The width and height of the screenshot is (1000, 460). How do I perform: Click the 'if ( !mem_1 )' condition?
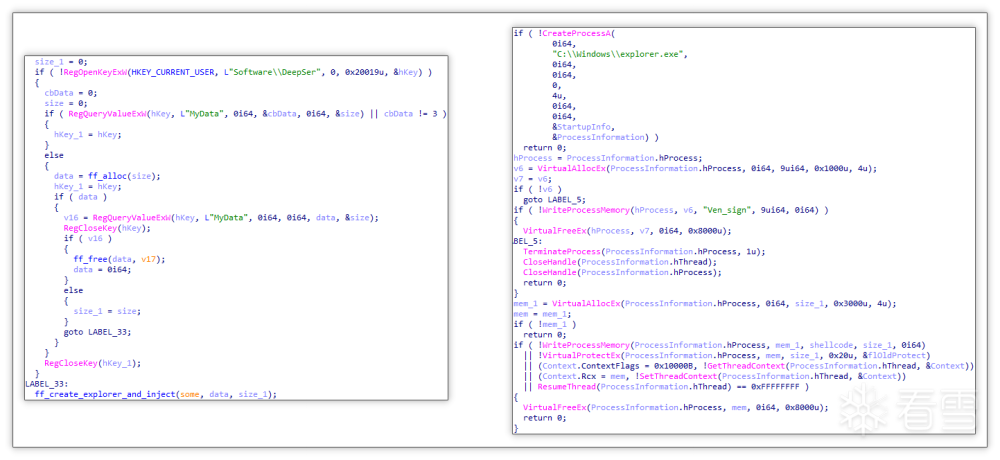coord(545,324)
